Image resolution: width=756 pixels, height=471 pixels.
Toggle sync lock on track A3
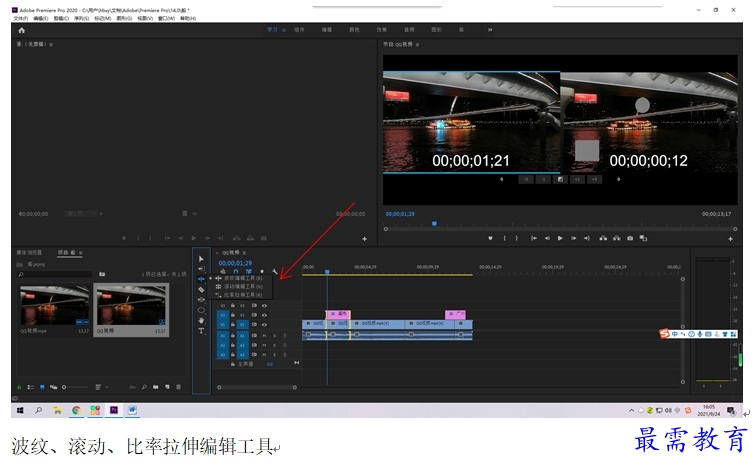coord(254,355)
